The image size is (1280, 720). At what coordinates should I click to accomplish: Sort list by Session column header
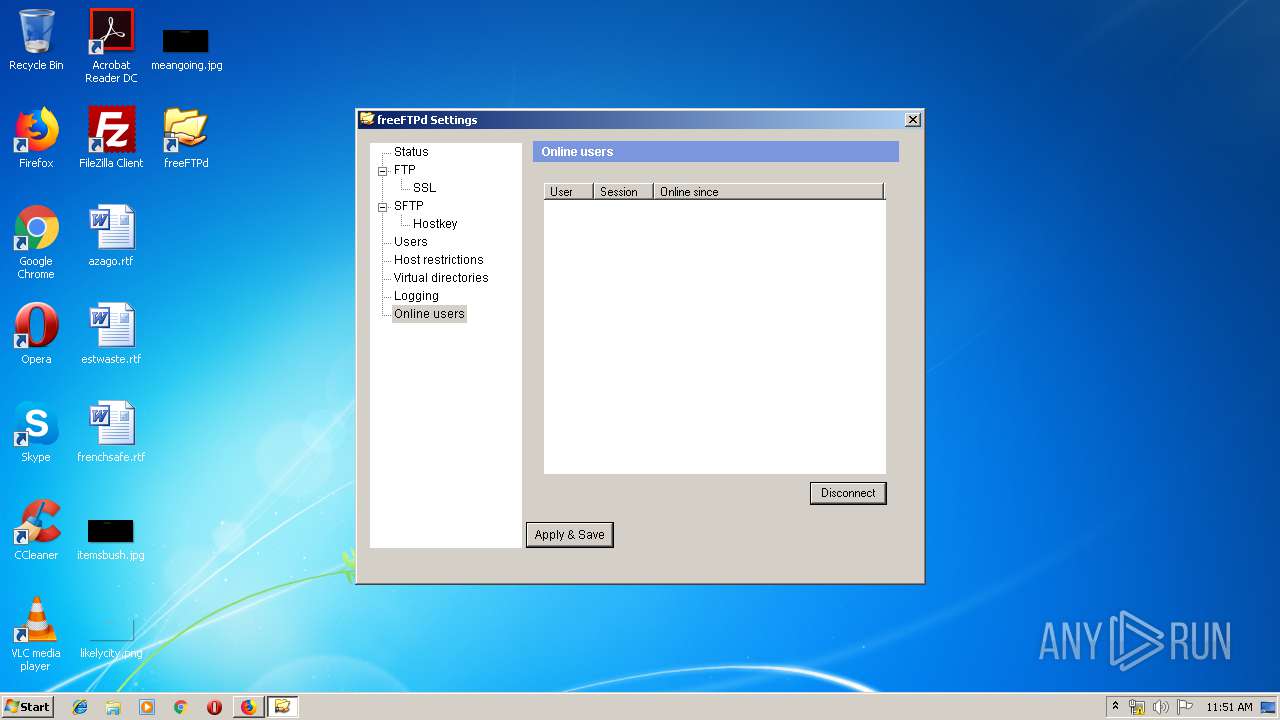(623, 191)
